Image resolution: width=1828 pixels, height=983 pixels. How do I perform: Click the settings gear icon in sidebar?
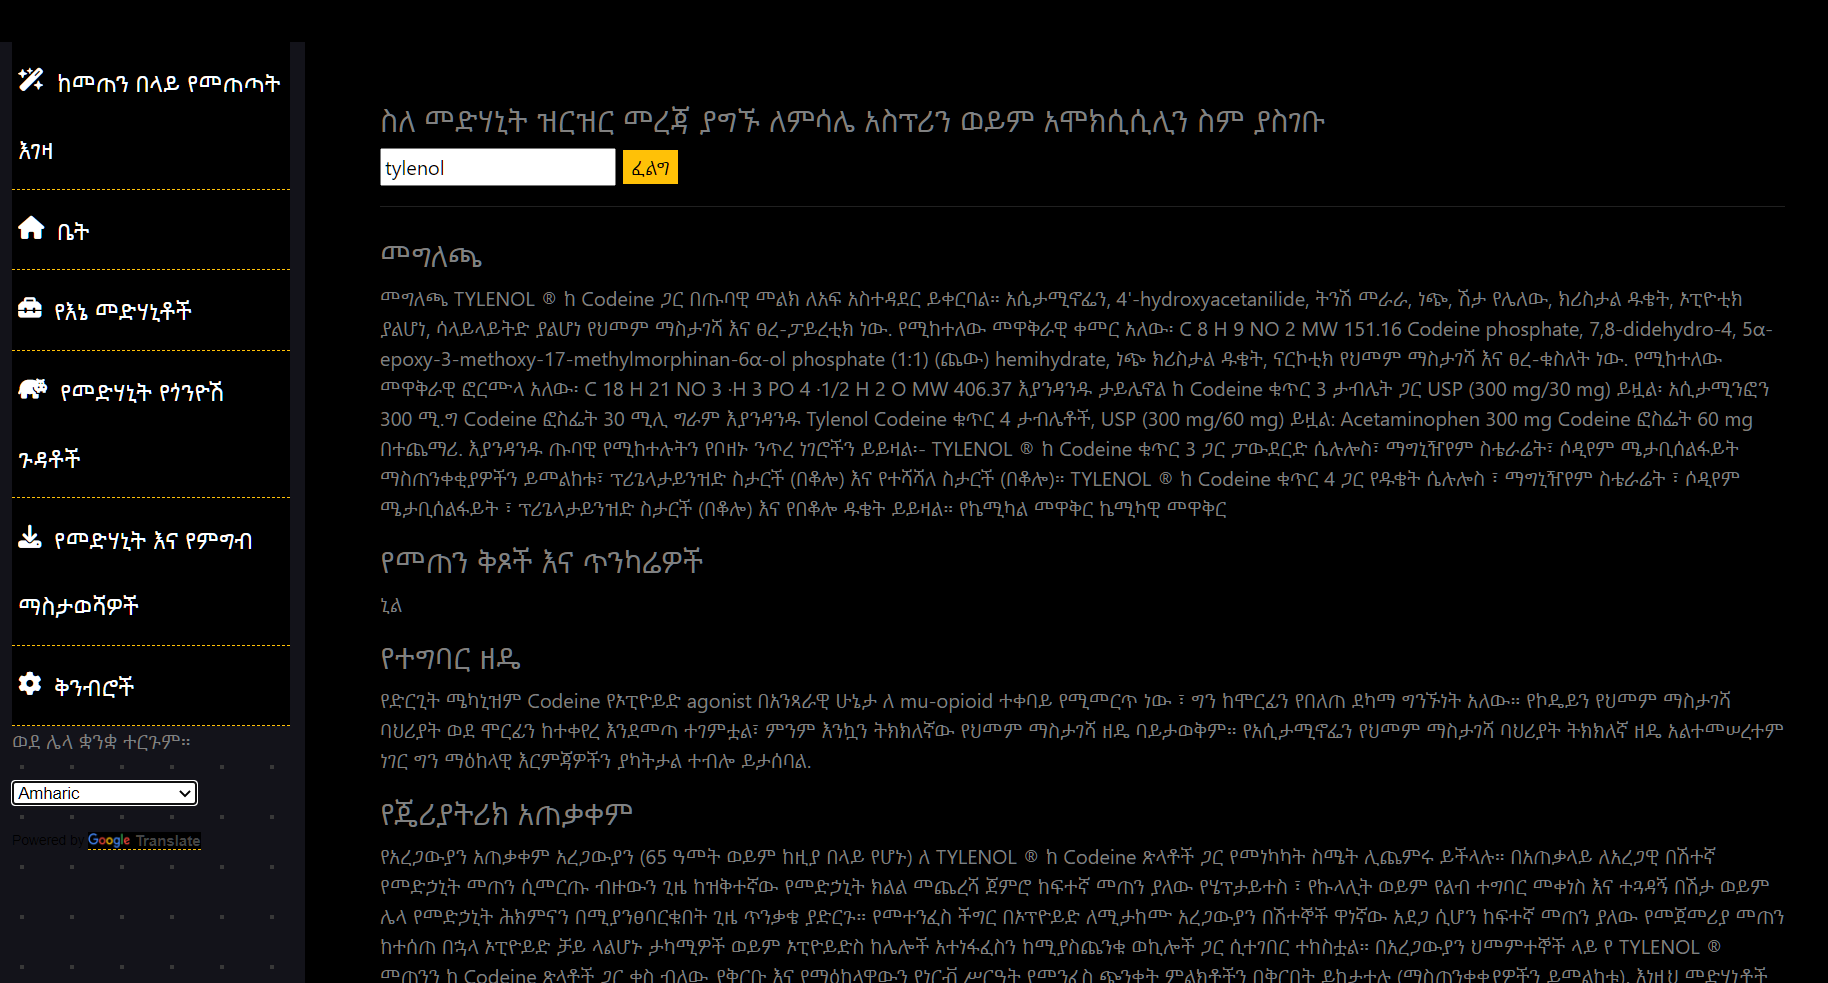click(x=30, y=684)
